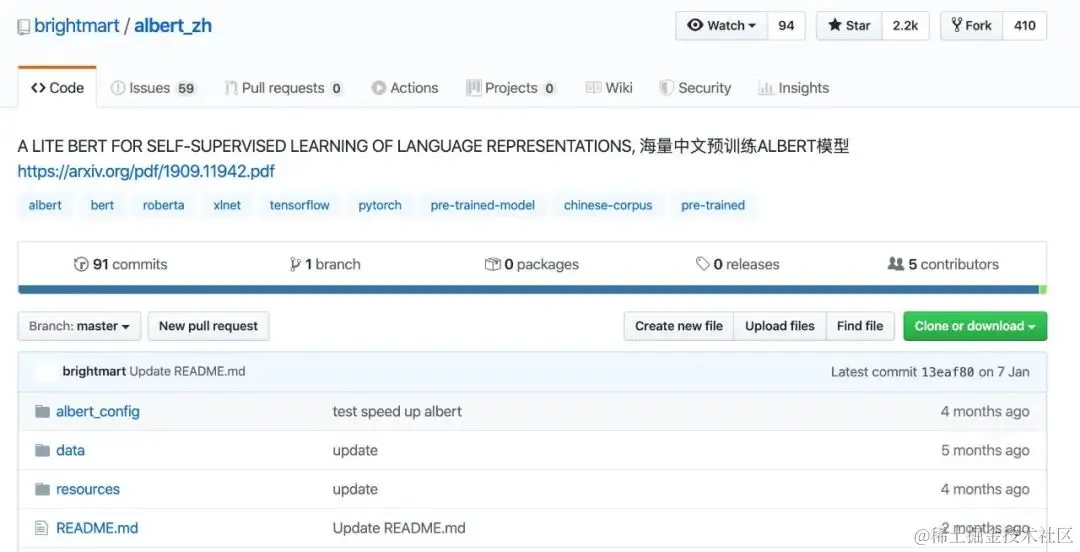Open the brightmart owner link
Viewport: 1080px width, 552px height.
pos(76,25)
